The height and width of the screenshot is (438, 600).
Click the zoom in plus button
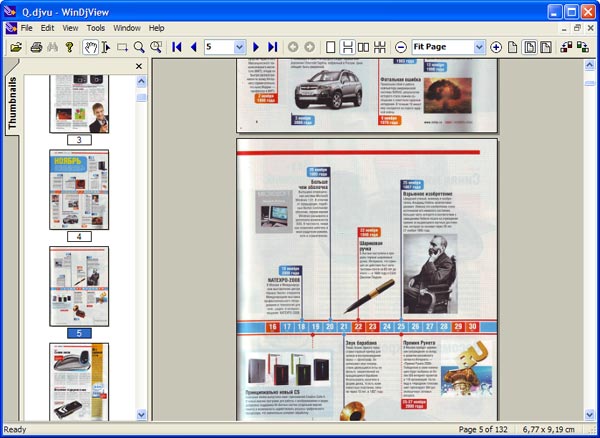pyautogui.click(x=497, y=47)
